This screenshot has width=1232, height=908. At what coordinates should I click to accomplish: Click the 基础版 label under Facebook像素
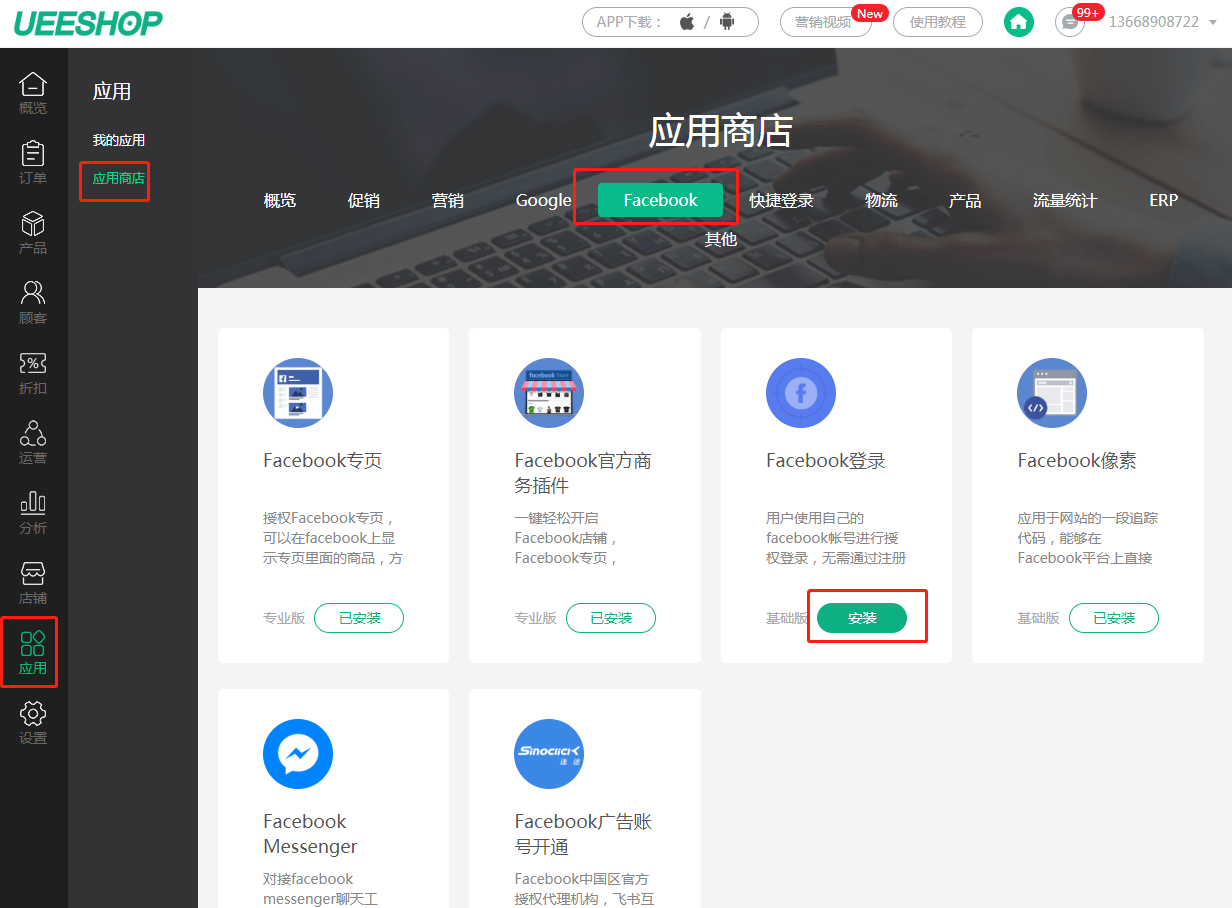[1038, 618]
